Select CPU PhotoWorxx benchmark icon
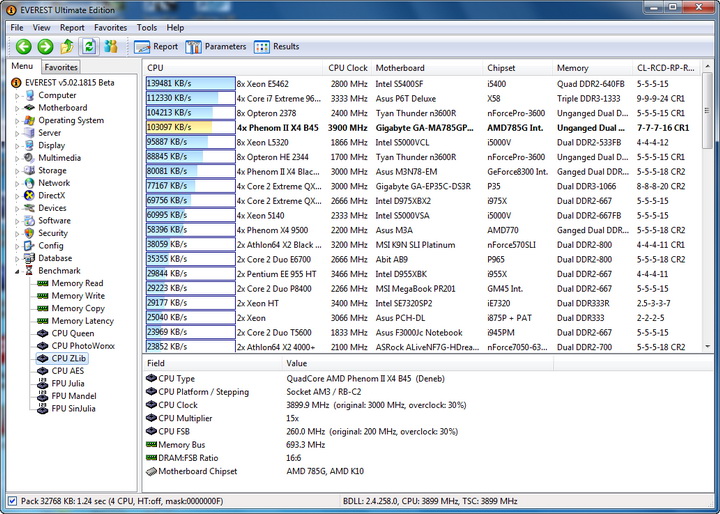Viewport: 720px width, 514px height. 43,346
